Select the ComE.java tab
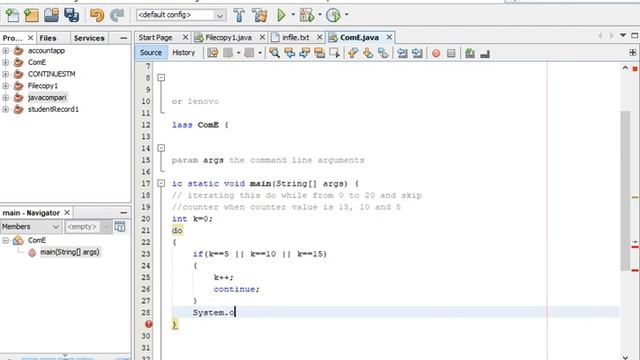Viewport: 640px width, 360px height. click(x=359, y=38)
